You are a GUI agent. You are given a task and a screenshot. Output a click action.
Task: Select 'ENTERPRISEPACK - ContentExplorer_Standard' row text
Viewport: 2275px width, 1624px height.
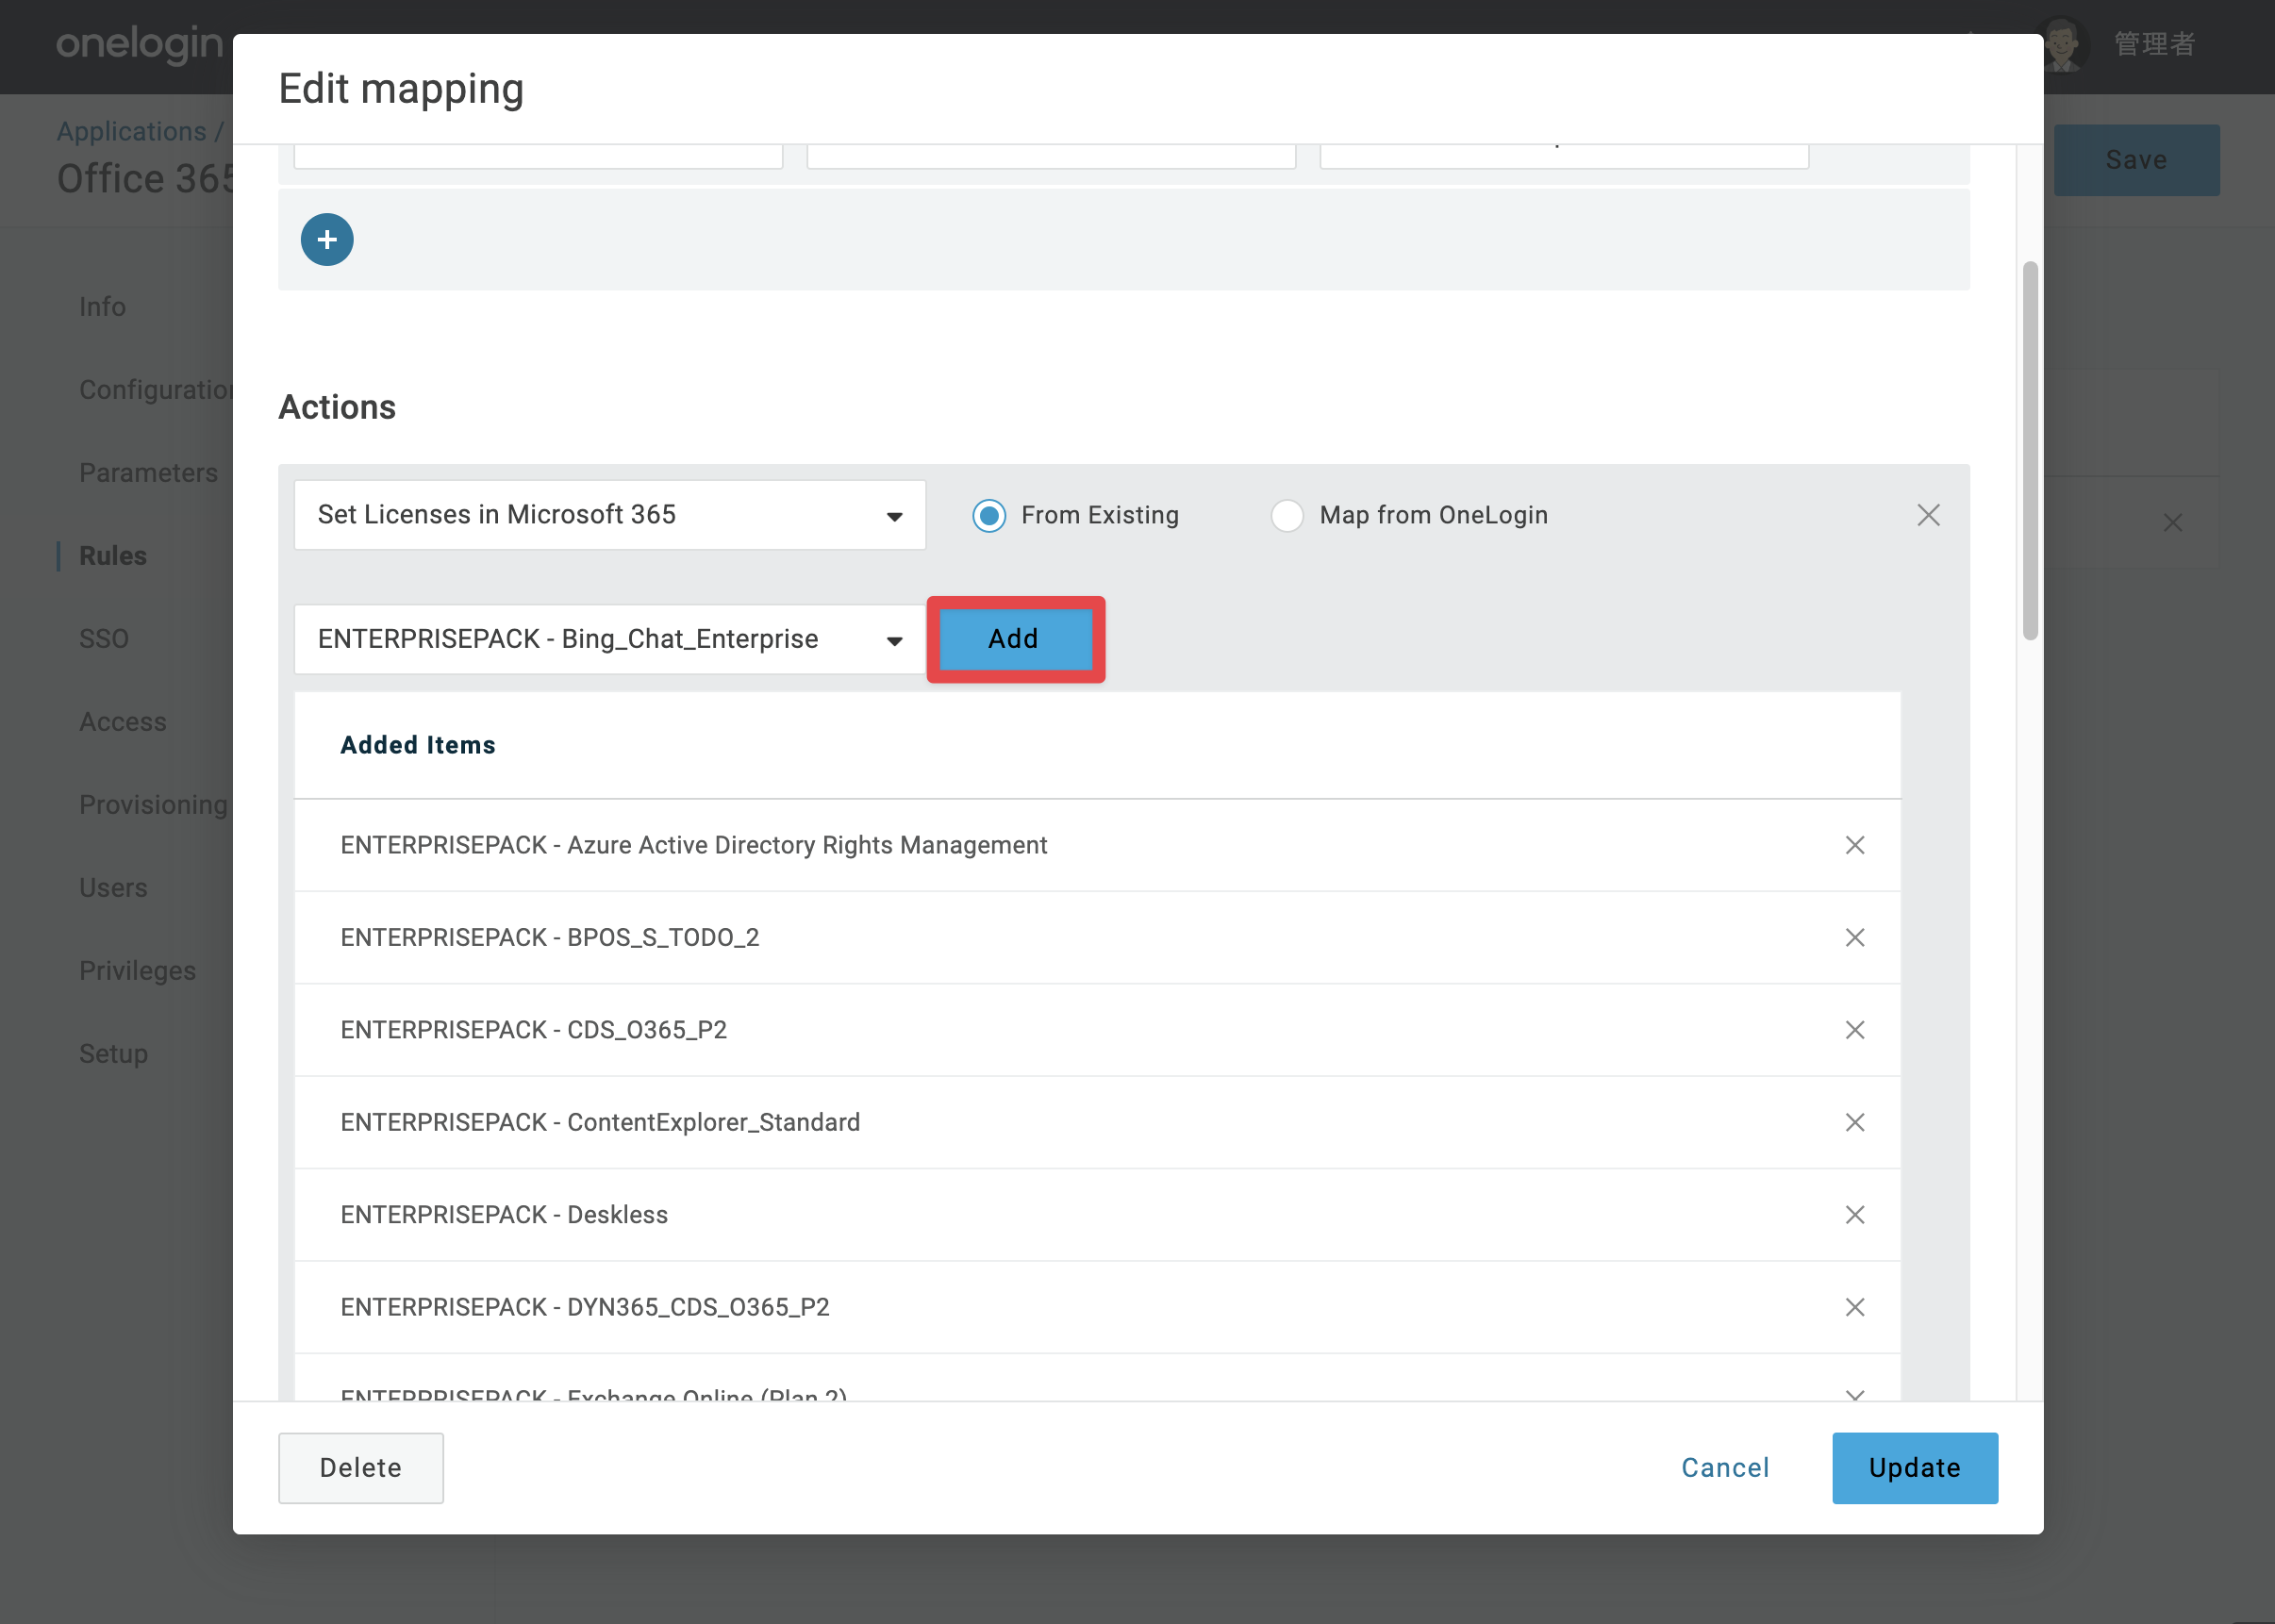600,1122
